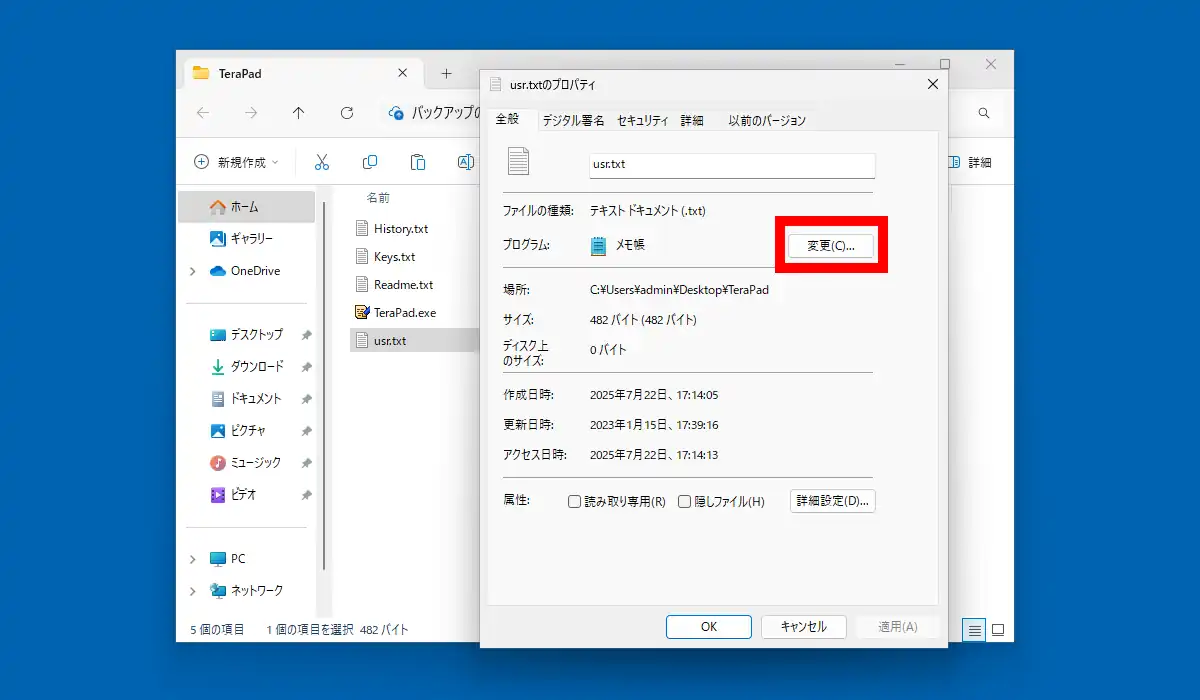
Task: Open ピクチャ quick access folder
Action: 239,431
